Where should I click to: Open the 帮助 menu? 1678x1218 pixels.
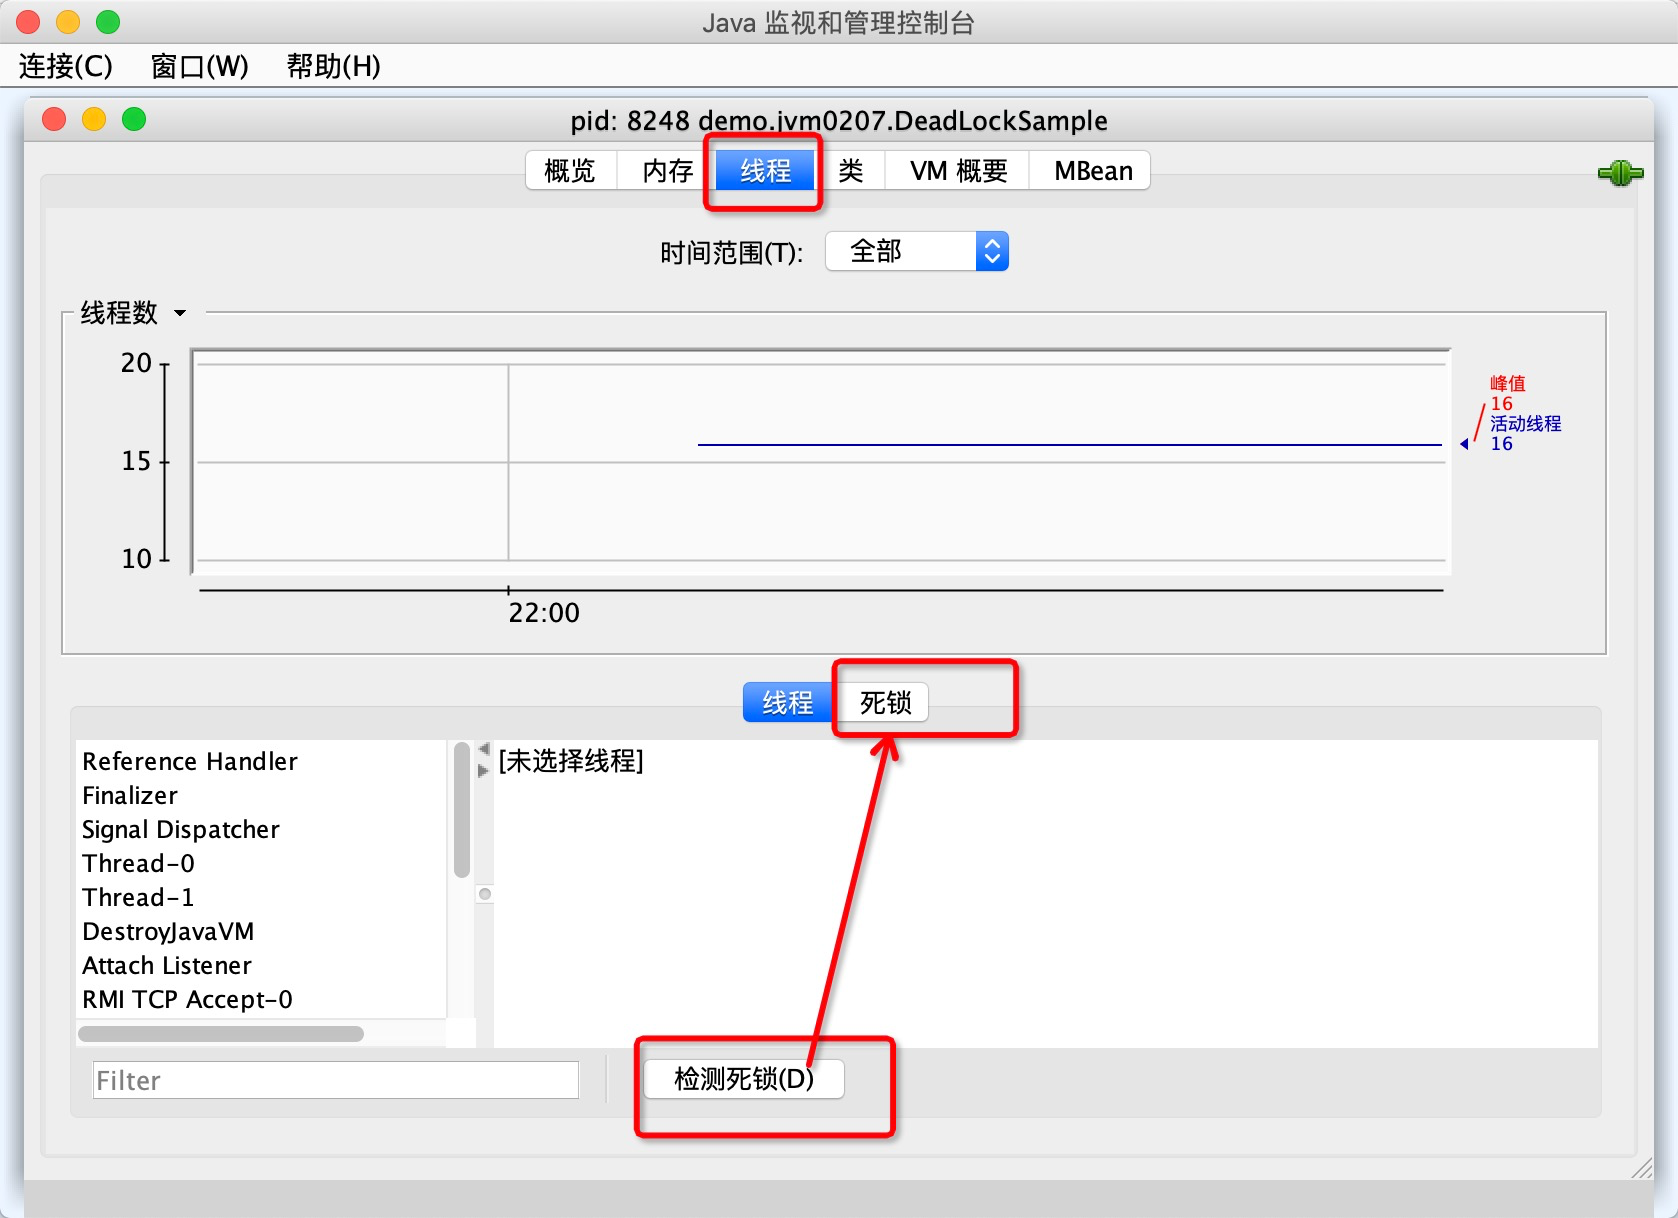click(333, 66)
